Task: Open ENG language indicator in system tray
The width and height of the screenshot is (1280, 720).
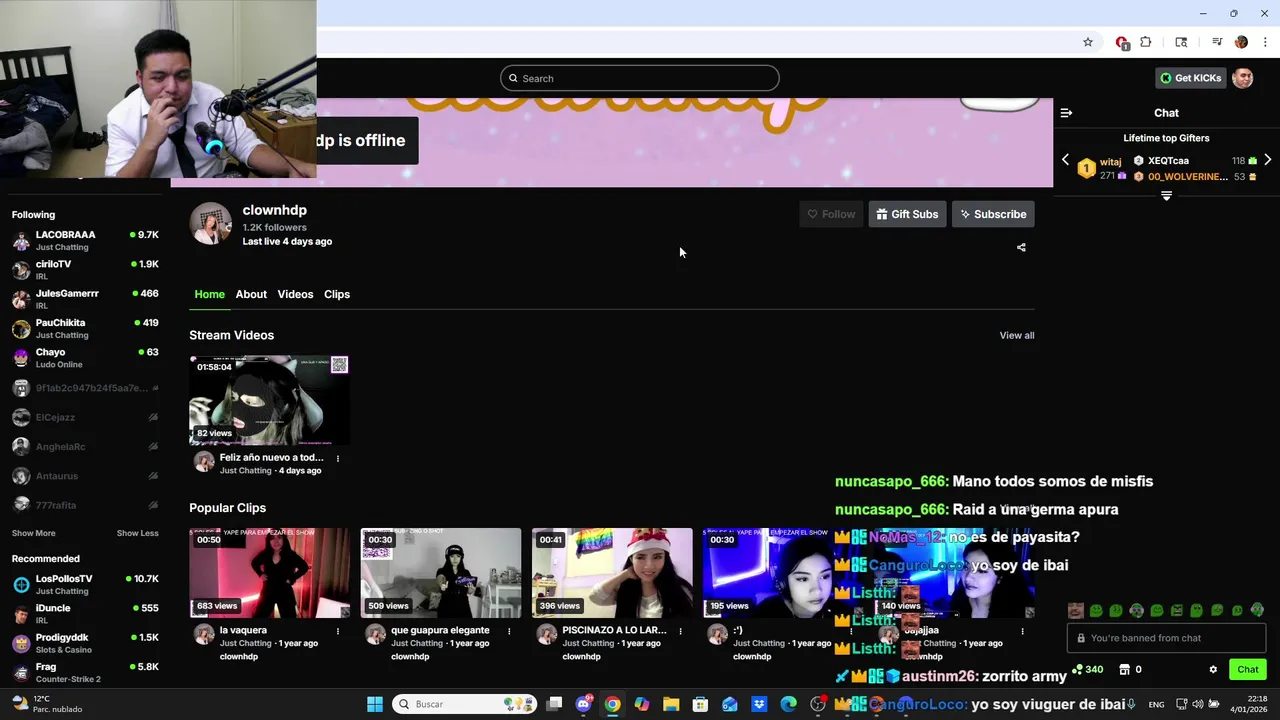Action: point(1156,704)
